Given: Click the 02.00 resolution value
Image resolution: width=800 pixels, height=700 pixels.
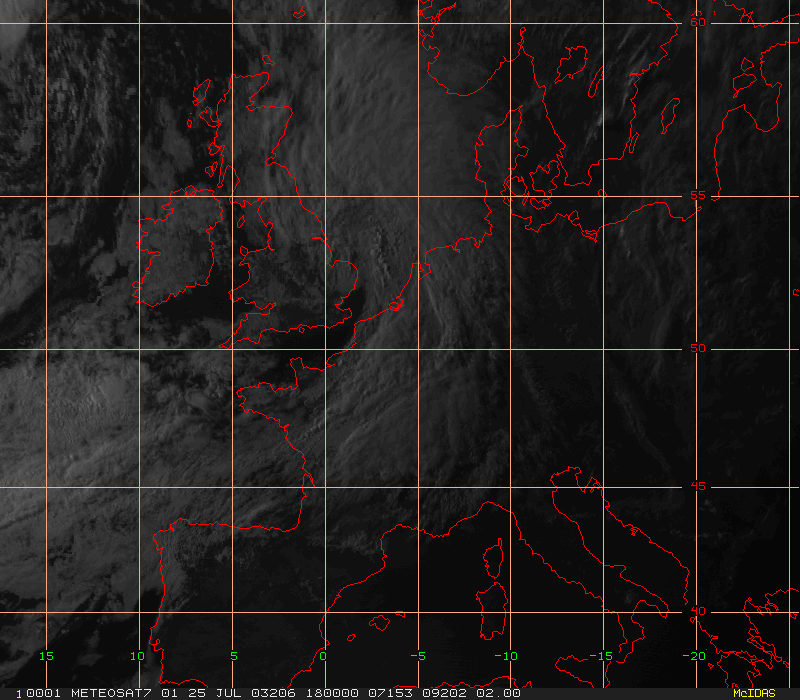Looking at the screenshot, I should (x=498, y=693).
